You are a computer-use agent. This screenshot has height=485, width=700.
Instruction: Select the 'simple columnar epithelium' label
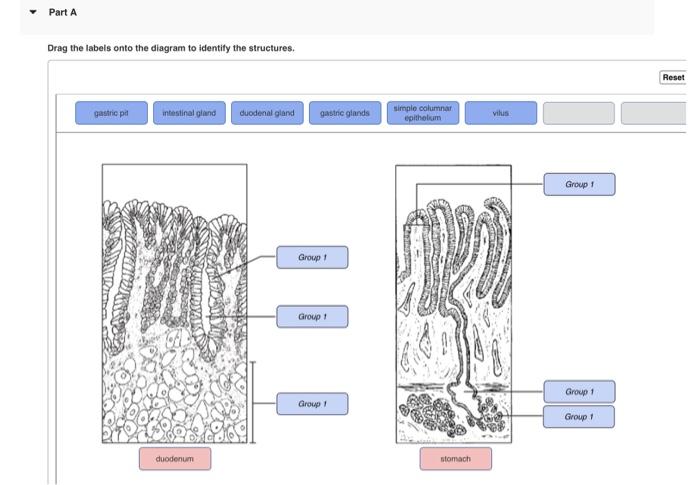423,113
